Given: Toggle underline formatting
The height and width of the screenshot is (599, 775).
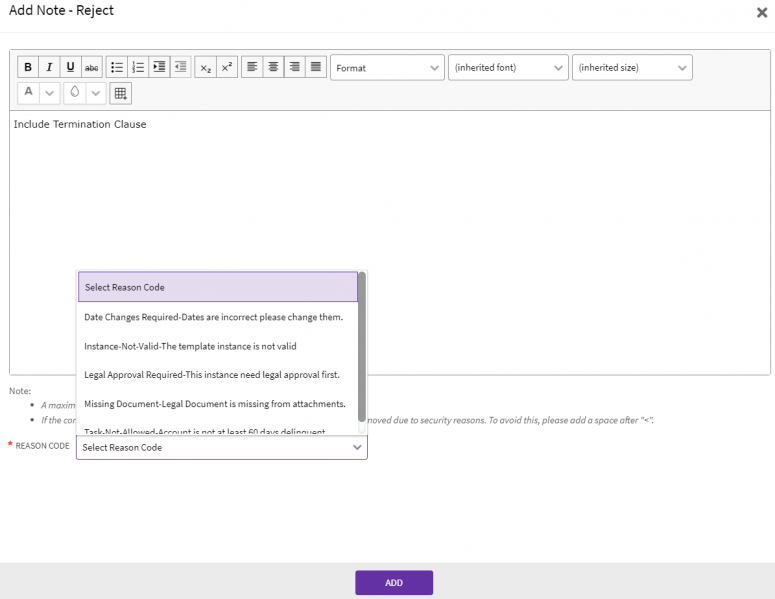Looking at the screenshot, I should (x=70, y=68).
